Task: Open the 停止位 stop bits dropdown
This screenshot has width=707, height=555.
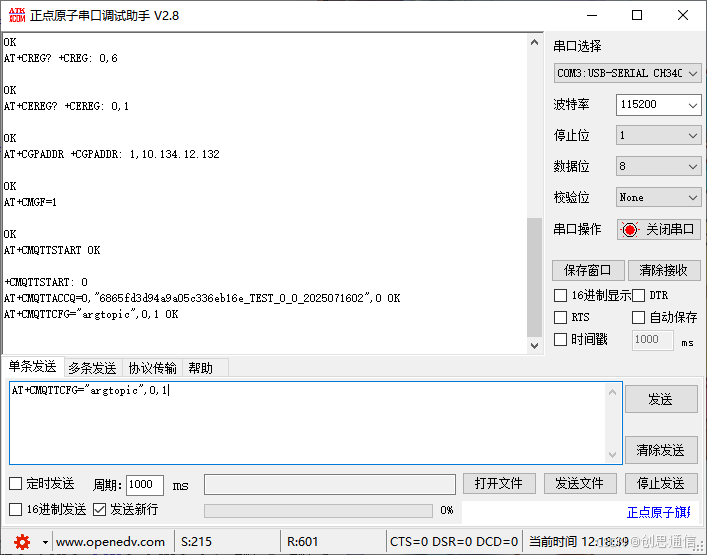Action: [658, 135]
